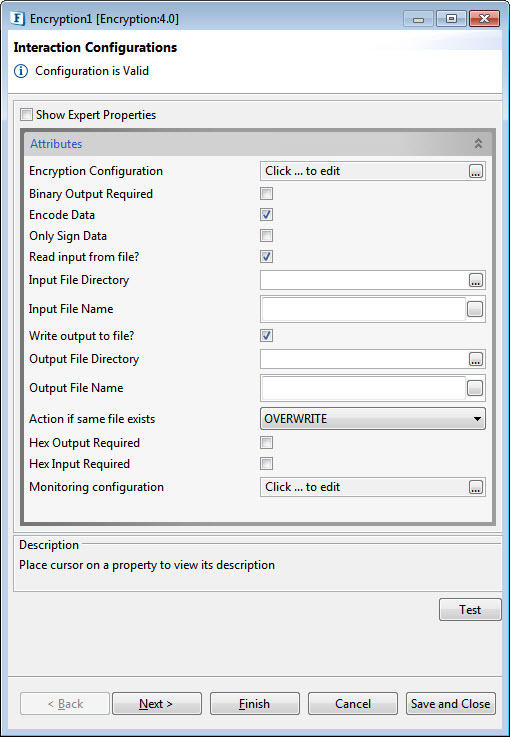Uncheck Write output to file
This screenshot has width=510, height=737.
tap(267, 336)
